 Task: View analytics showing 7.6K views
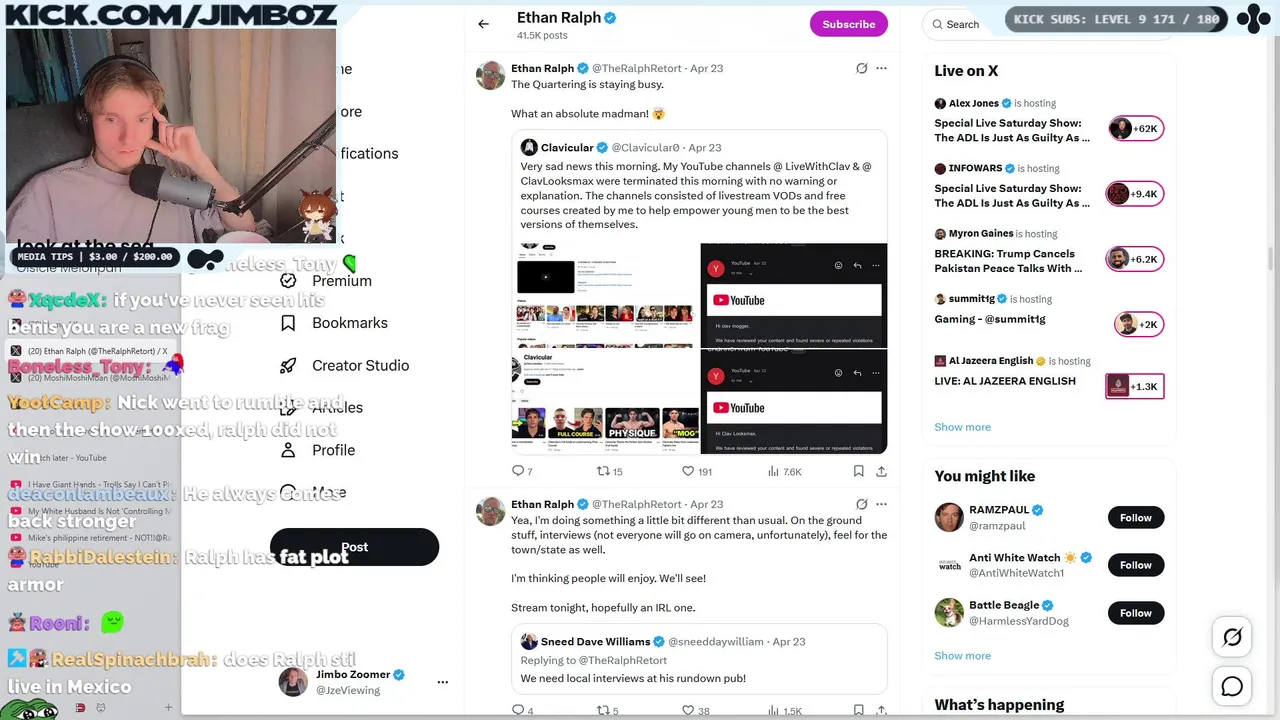coord(785,471)
